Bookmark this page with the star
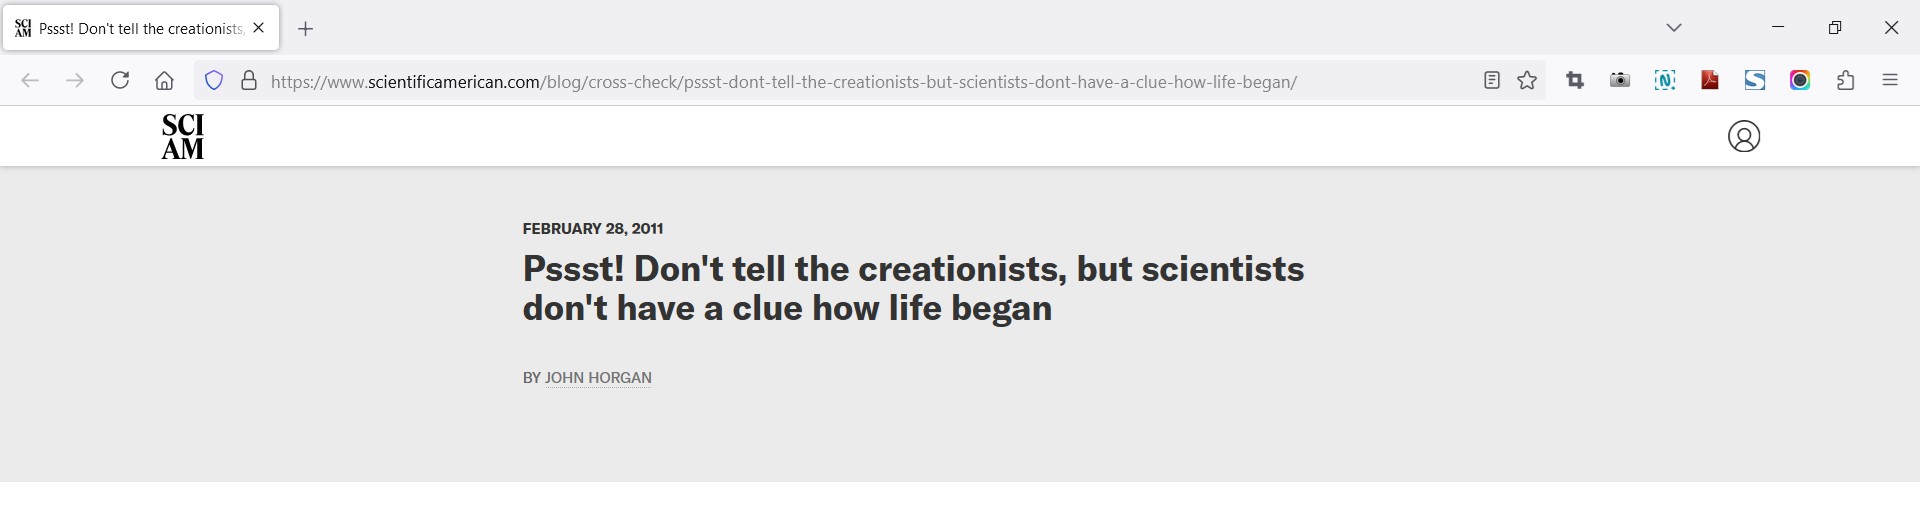1920x506 pixels. [1528, 81]
